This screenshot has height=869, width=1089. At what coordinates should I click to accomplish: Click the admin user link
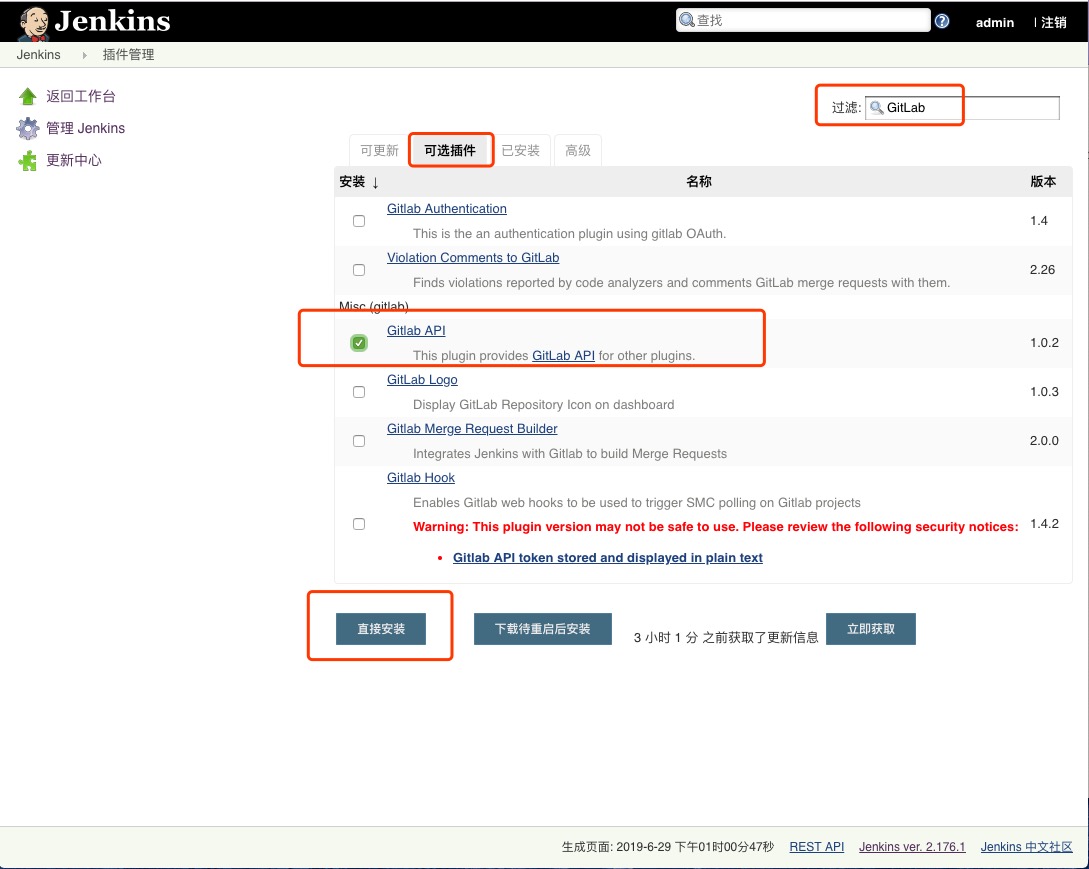coord(995,22)
